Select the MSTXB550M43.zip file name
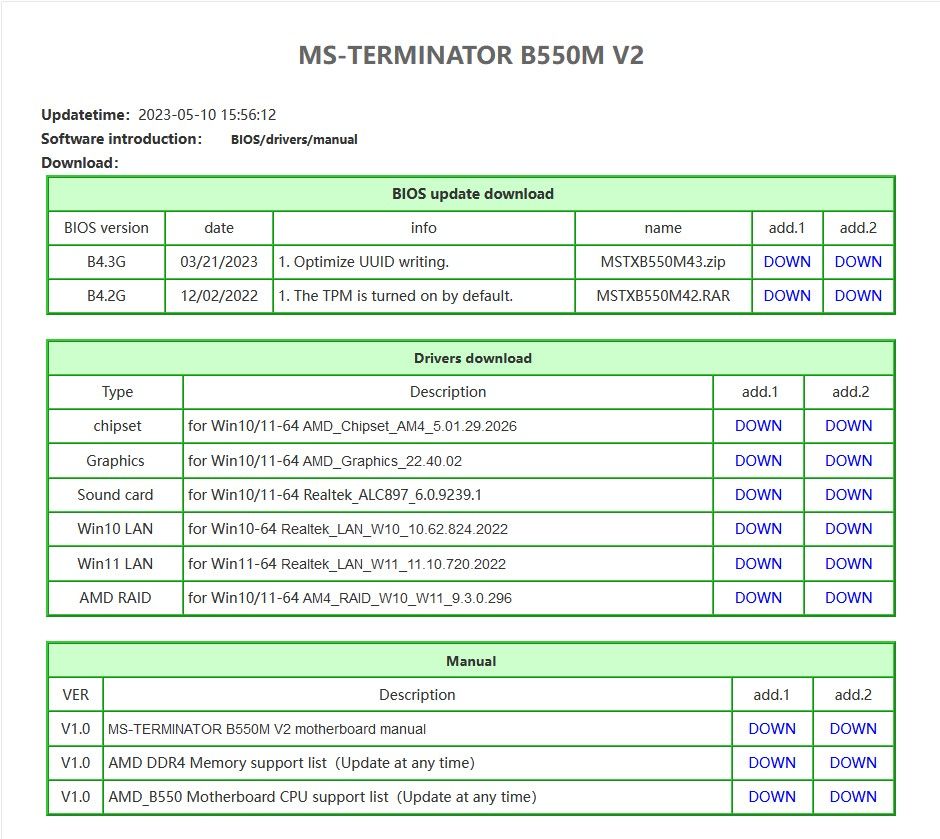 coord(663,262)
